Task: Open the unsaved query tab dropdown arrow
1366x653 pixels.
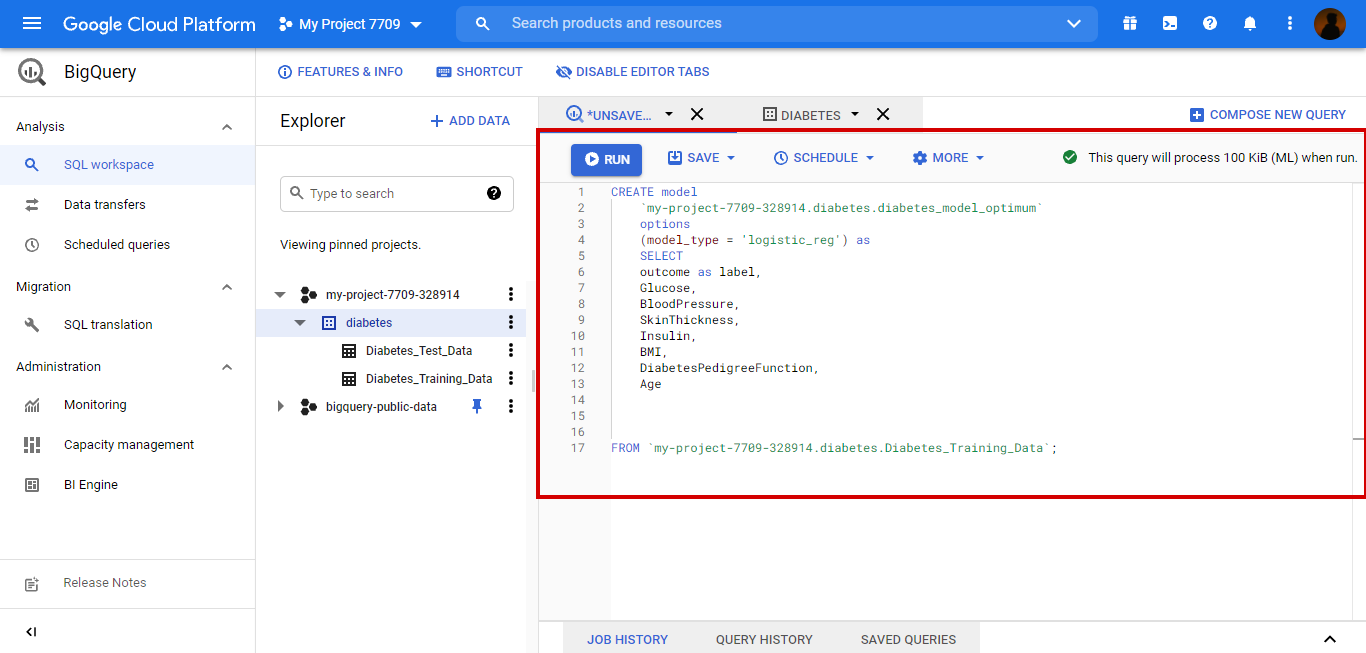Action: (x=669, y=114)
